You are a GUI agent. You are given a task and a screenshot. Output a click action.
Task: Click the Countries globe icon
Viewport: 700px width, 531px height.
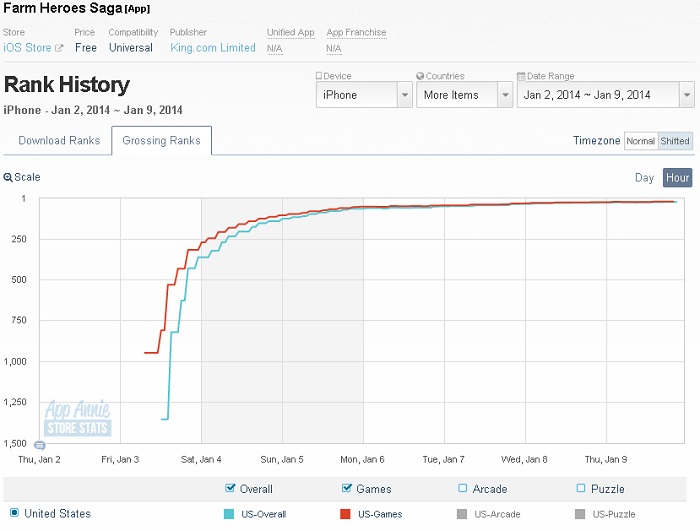point(420,76)
